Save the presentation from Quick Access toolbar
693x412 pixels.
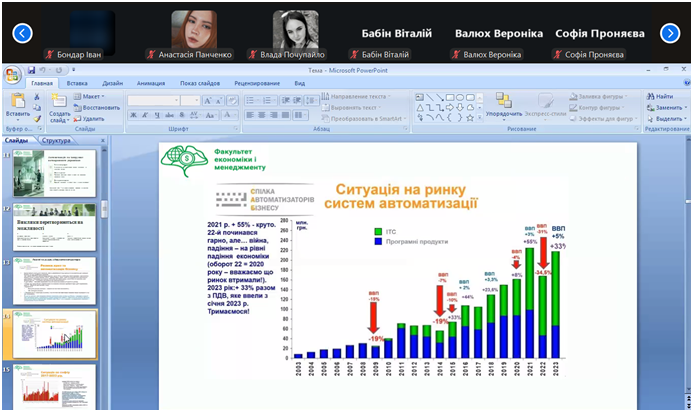[32, 71]
